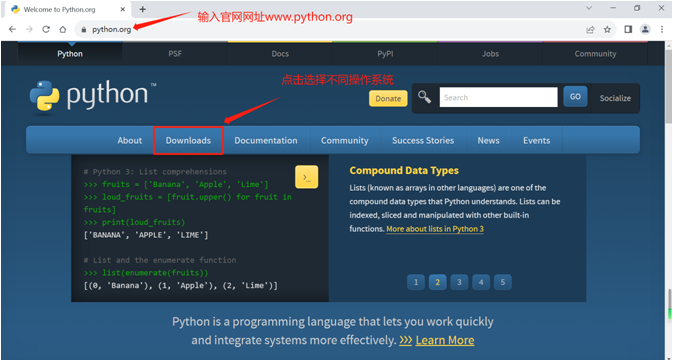Select carousel slide 2
The image size is (673, 361).
437,282
